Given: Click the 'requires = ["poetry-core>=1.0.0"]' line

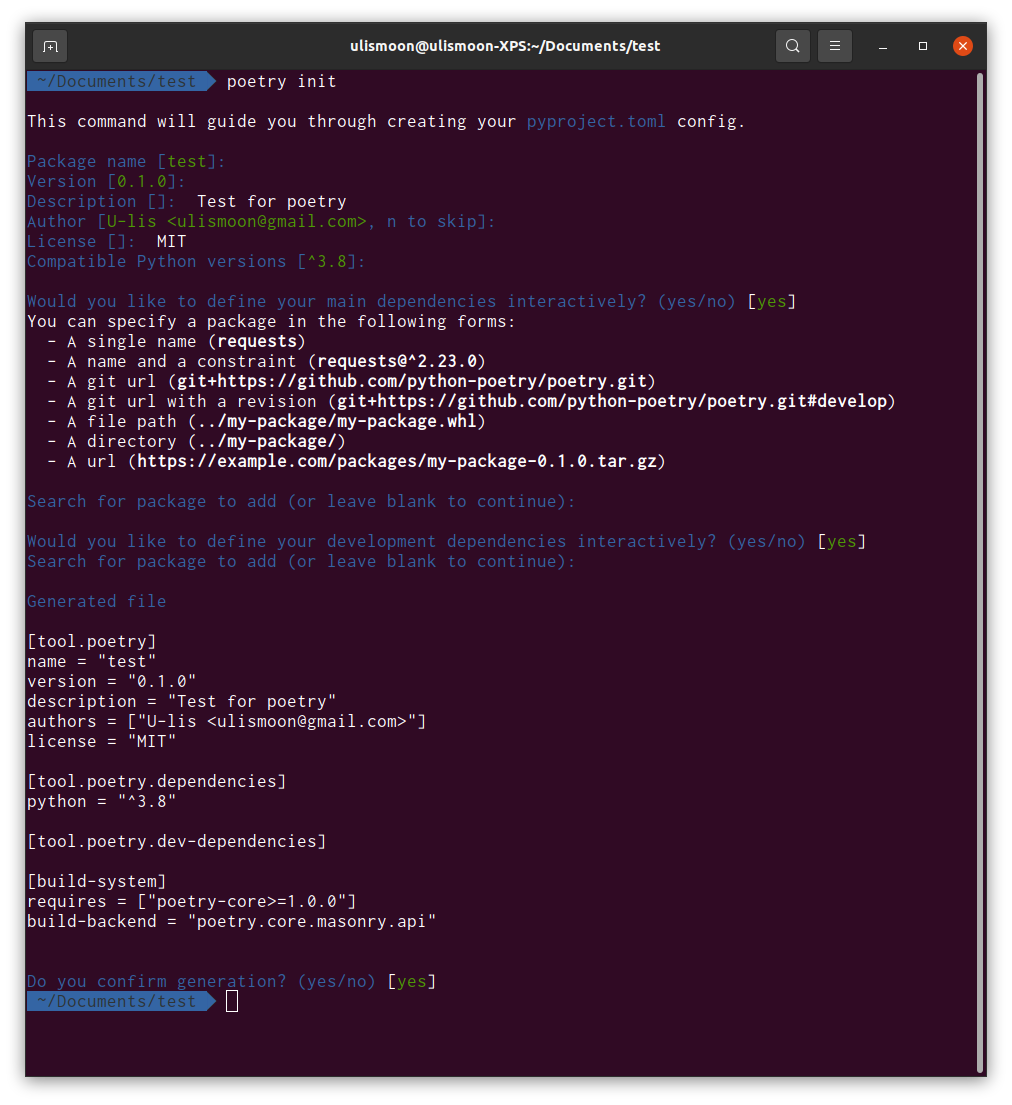Looking at the screenshot, I should point(192,902).
